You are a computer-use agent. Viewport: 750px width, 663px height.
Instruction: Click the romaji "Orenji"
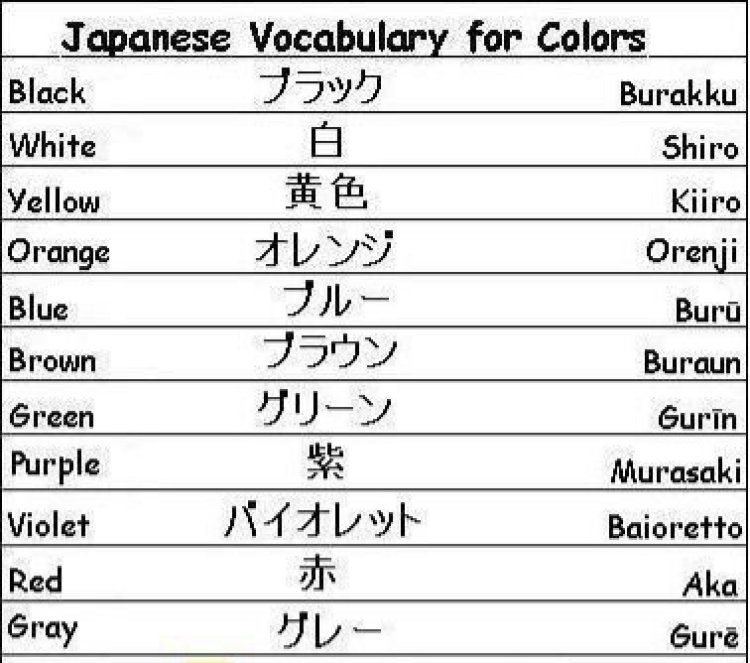(691, 252)
